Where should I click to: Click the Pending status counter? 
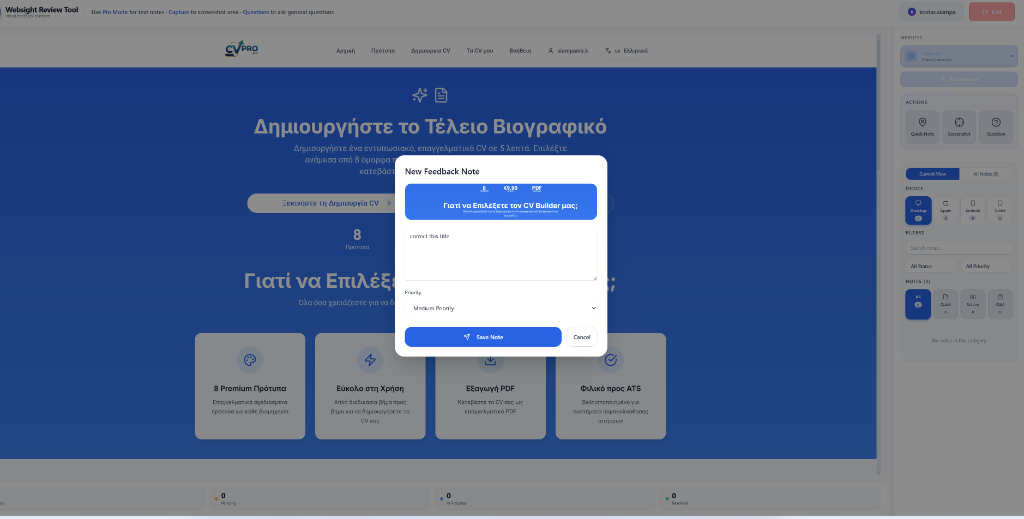(x=320, y=499)
